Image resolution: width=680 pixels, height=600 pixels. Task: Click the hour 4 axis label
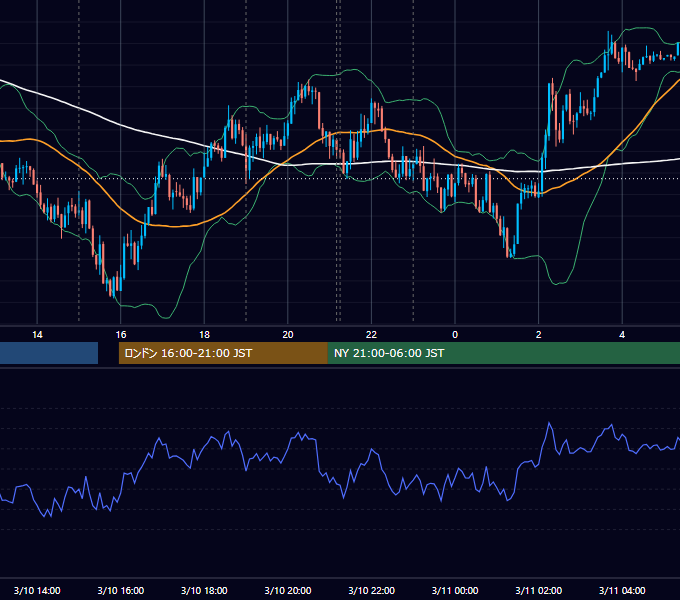click(x=622, y=335)
